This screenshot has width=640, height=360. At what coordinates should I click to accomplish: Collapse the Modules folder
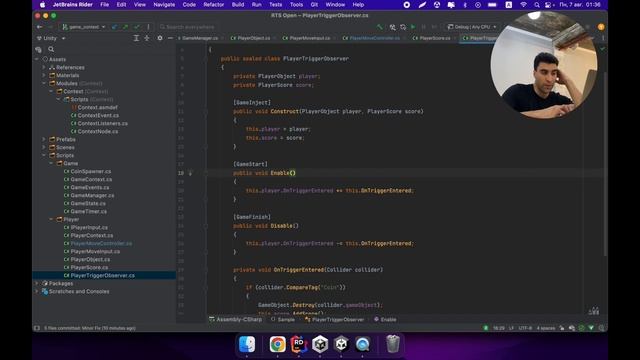point(44,83)
